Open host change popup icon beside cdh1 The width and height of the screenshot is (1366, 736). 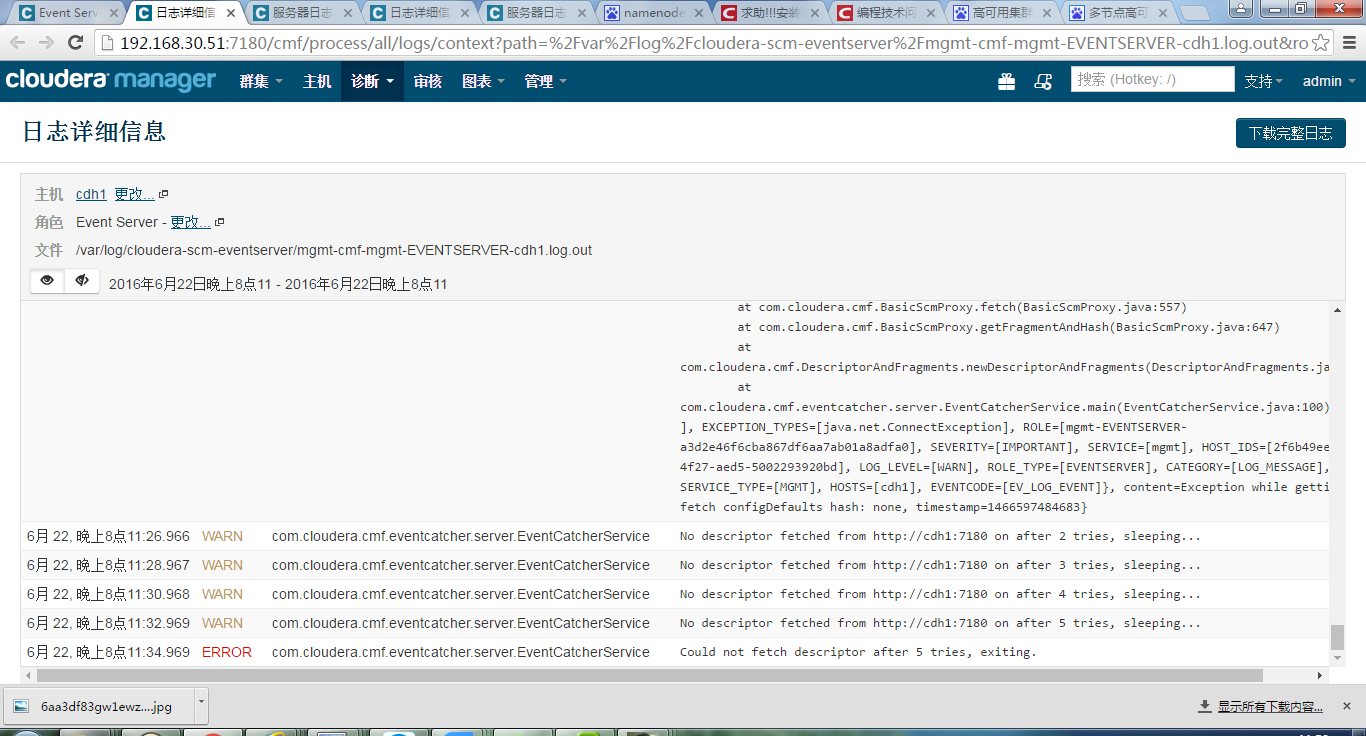point(164,194)
